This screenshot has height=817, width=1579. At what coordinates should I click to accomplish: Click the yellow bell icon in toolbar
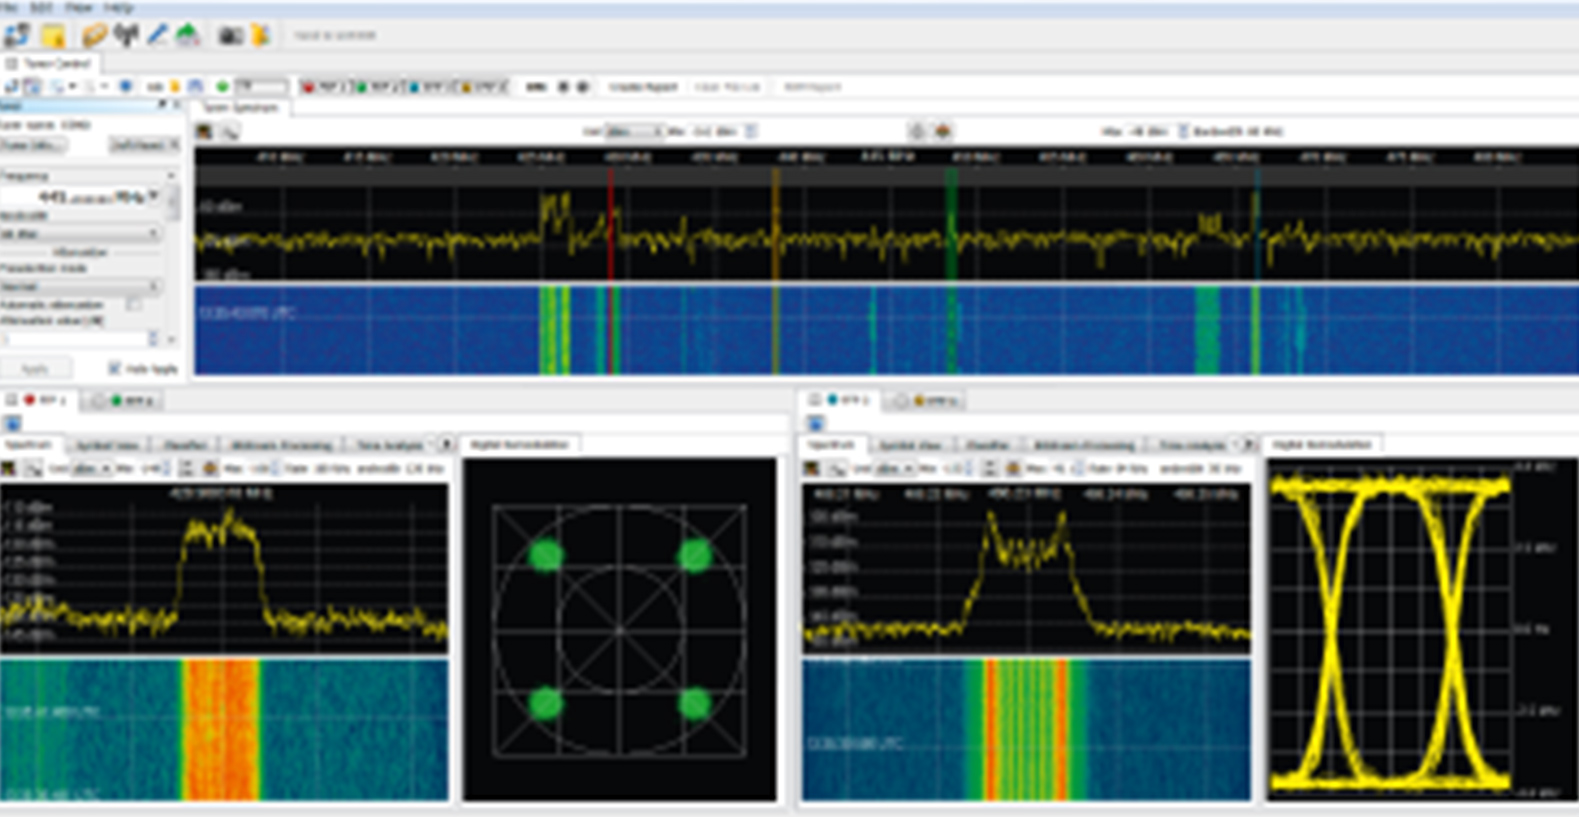pos(260,35)
